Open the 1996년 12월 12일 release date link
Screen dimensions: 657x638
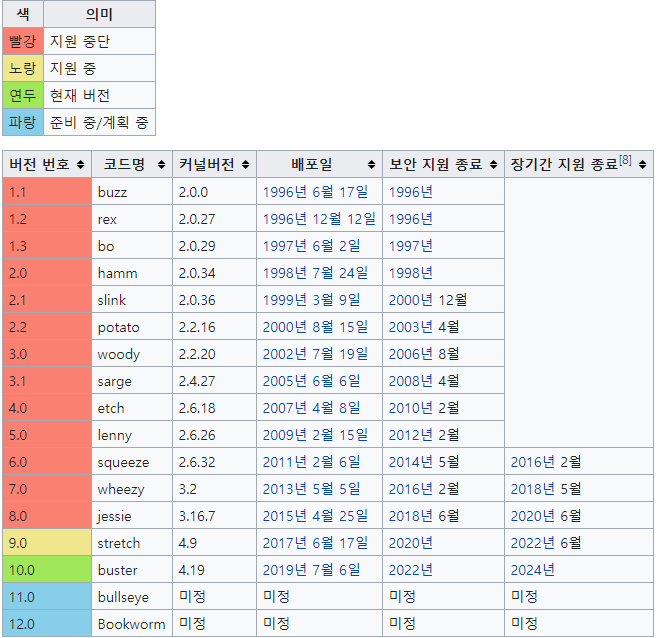(x=319, y=219)
